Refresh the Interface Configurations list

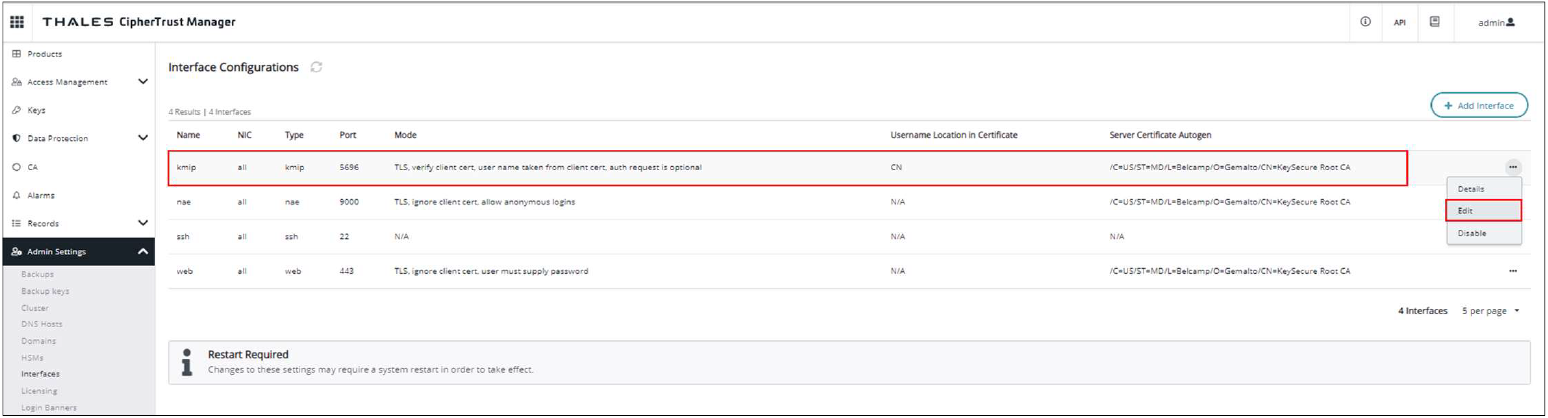pyautogui.click(x=316, y=67)
